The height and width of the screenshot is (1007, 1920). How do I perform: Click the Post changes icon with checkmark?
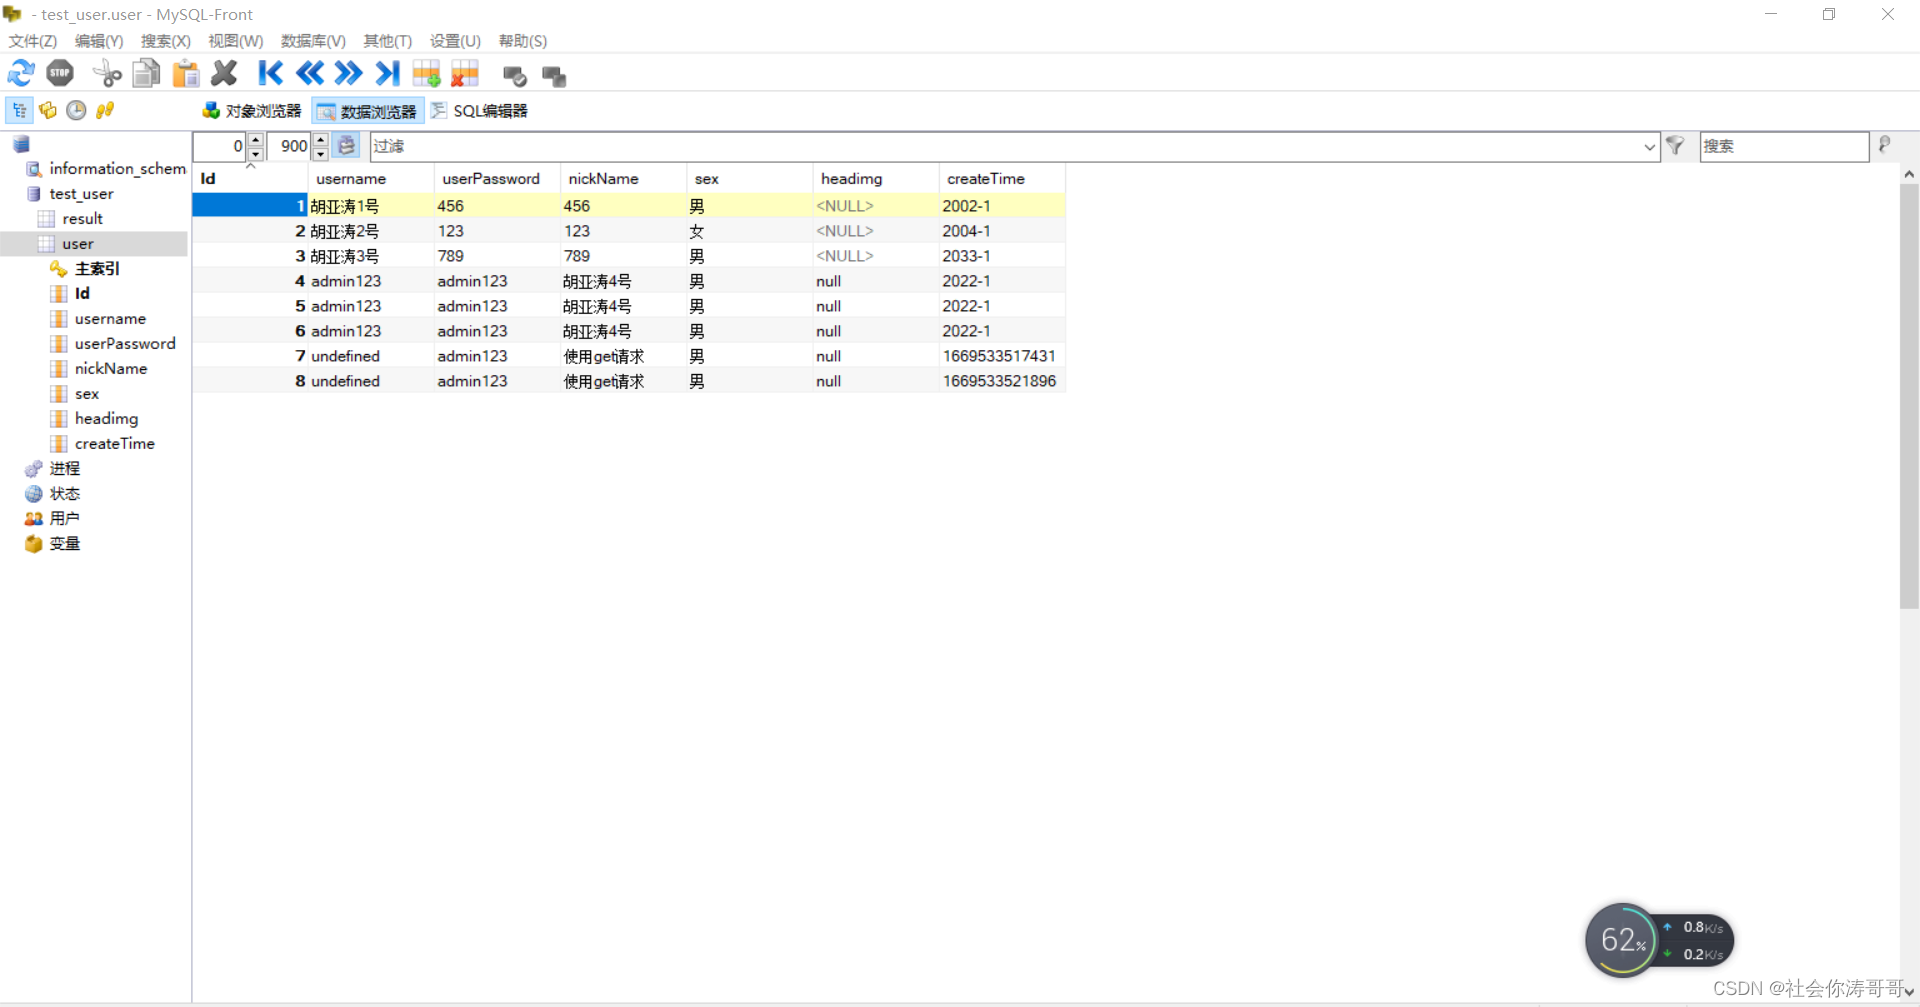tap(515, 76)
